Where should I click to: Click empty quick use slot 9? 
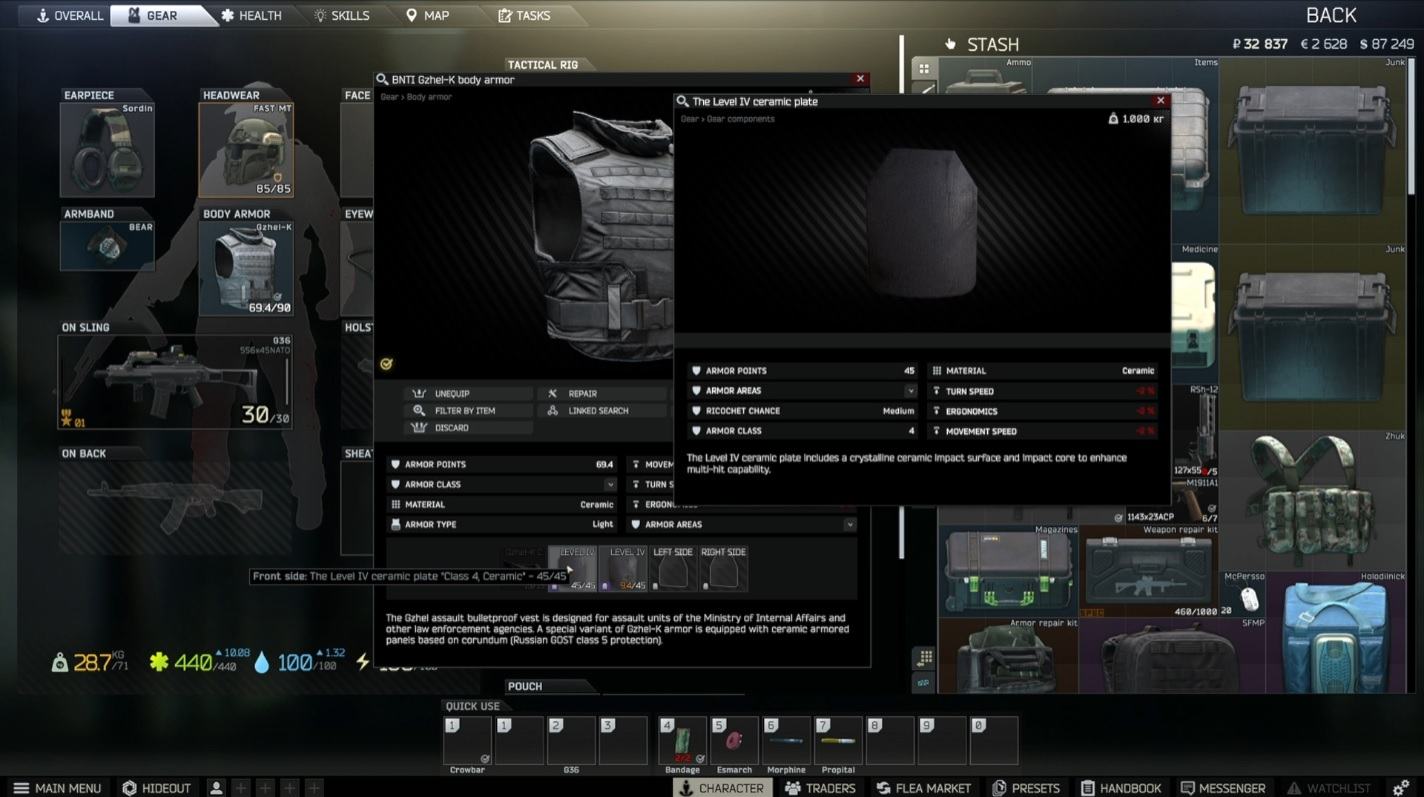[942, 741]
